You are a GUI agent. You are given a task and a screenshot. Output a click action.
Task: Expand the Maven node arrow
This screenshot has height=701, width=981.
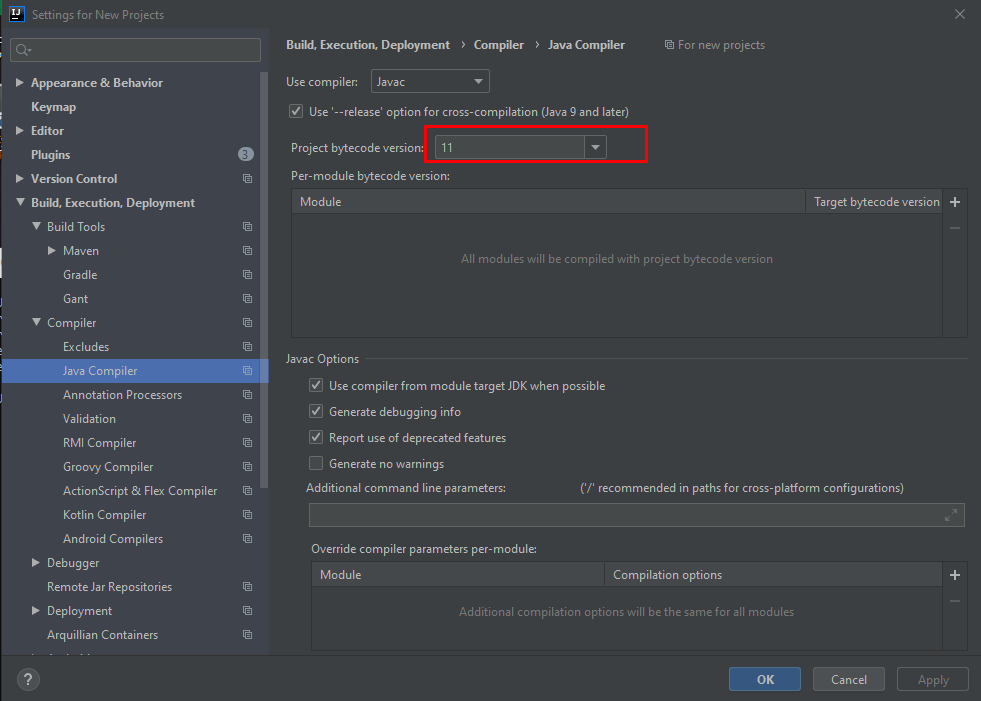[x=52, y=250]
